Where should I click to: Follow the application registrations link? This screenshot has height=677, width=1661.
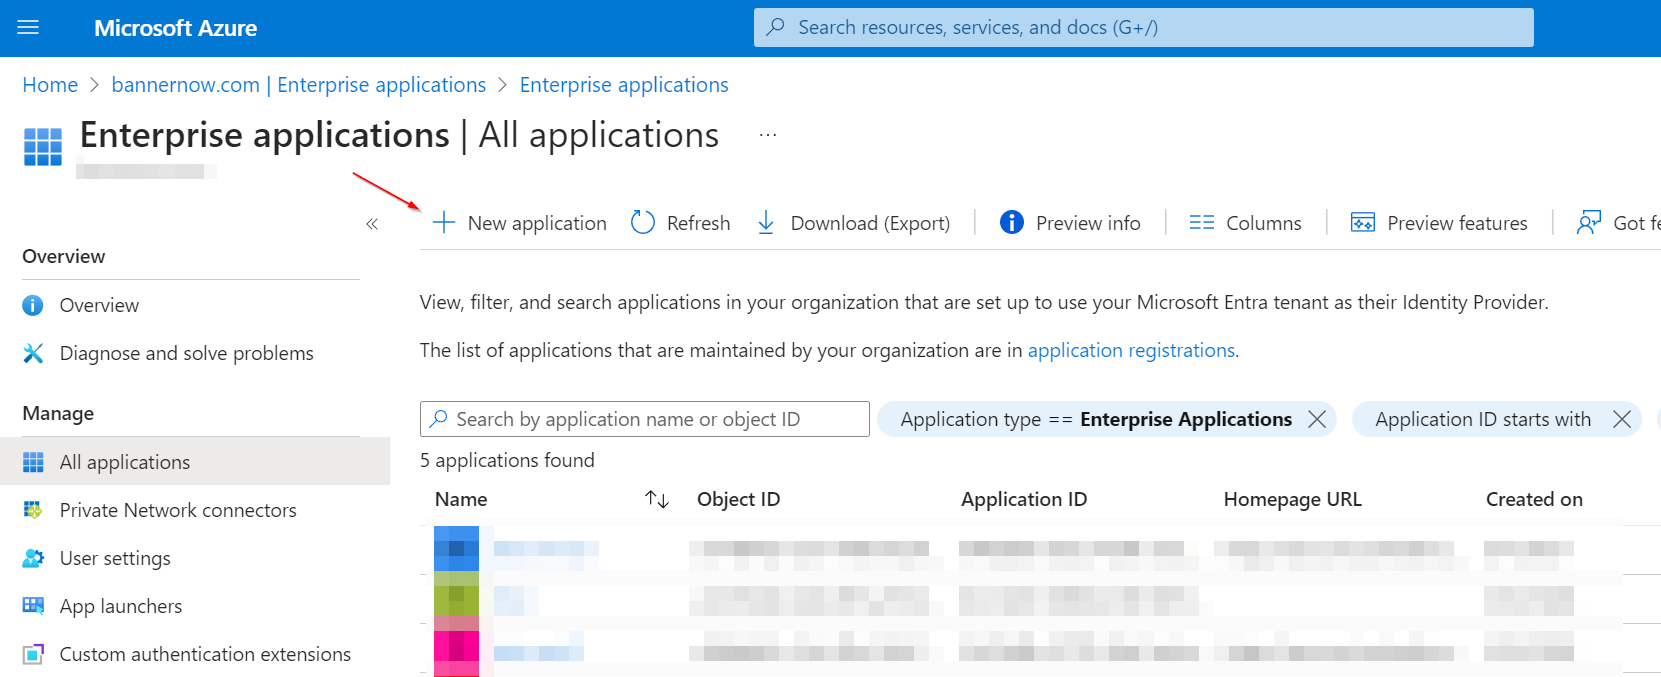click(1131, 350)
